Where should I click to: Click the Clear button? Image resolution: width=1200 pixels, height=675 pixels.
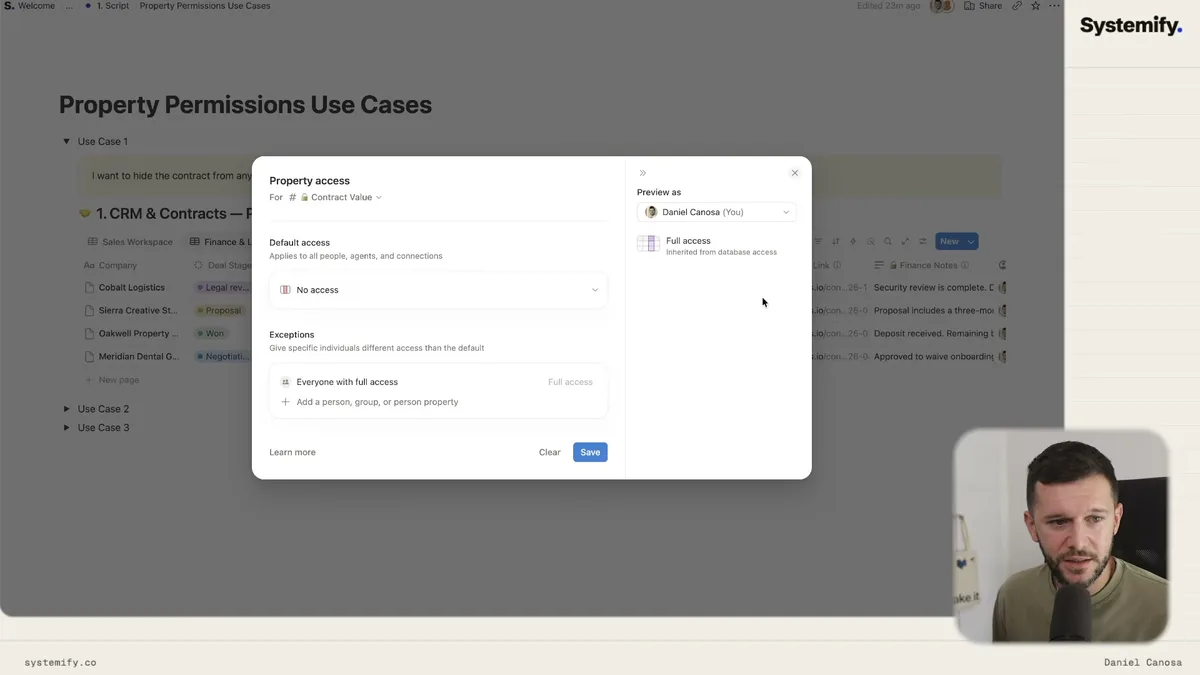(550, 452)
